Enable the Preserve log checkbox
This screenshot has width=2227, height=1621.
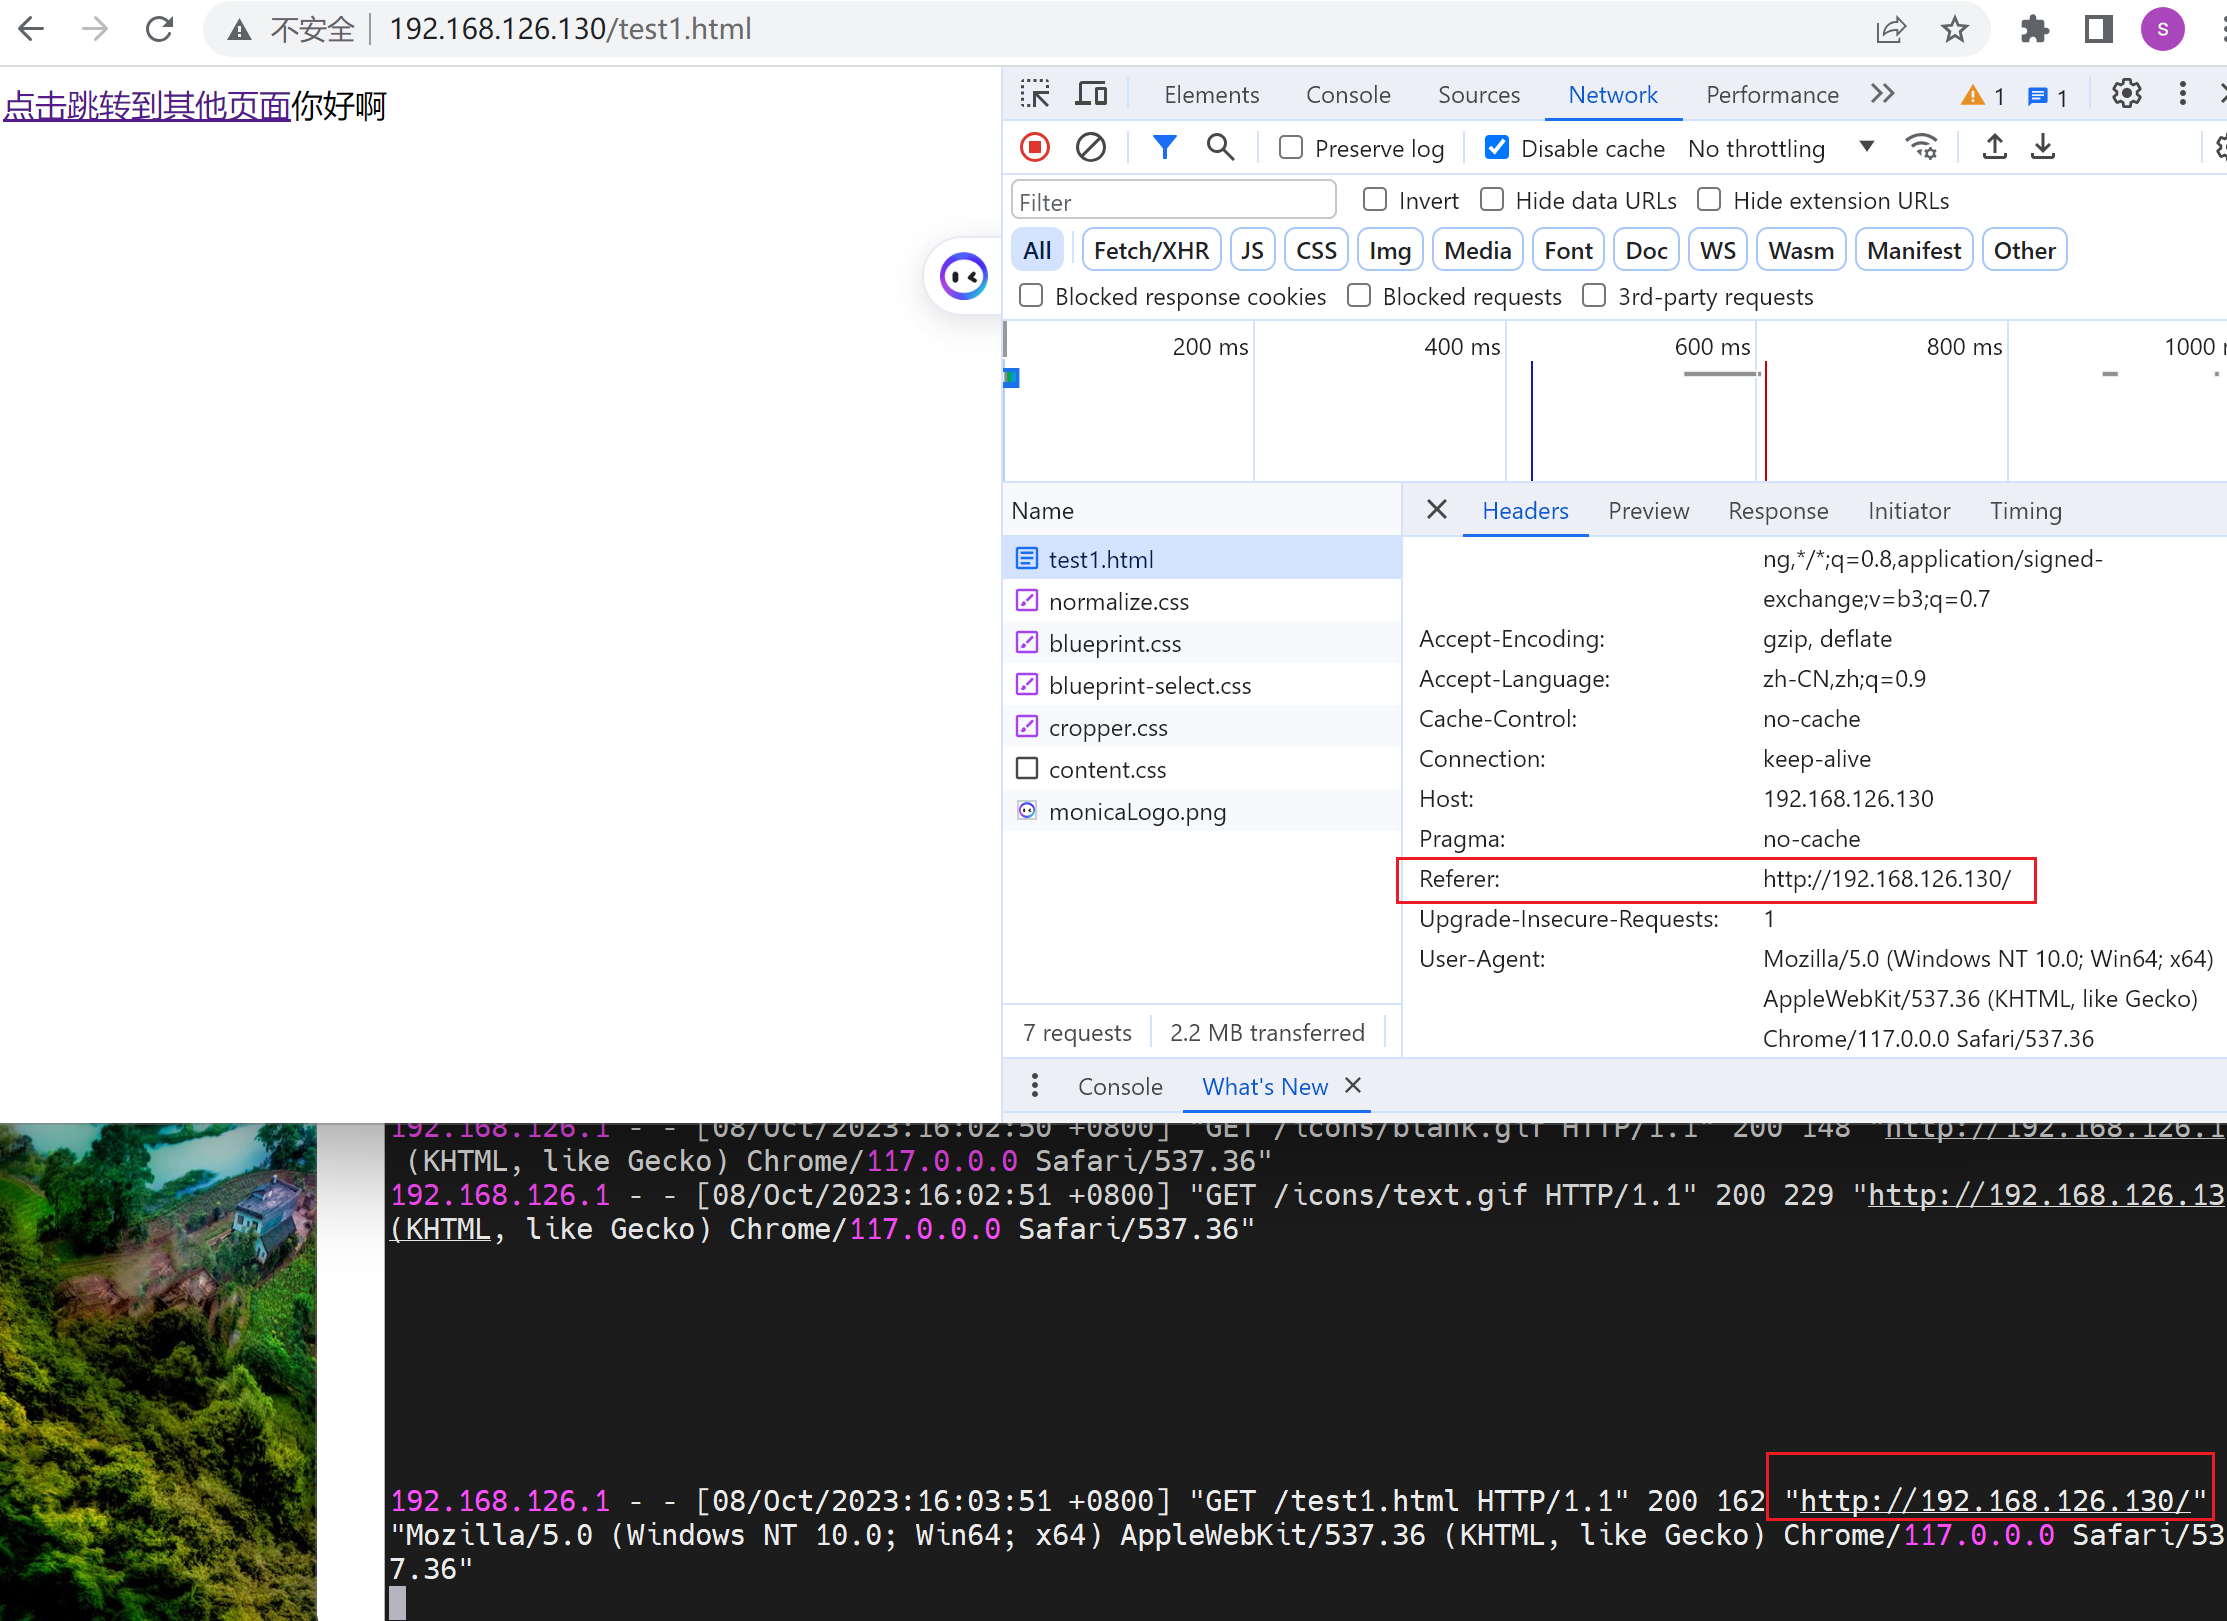click(x=1291, y=148)
